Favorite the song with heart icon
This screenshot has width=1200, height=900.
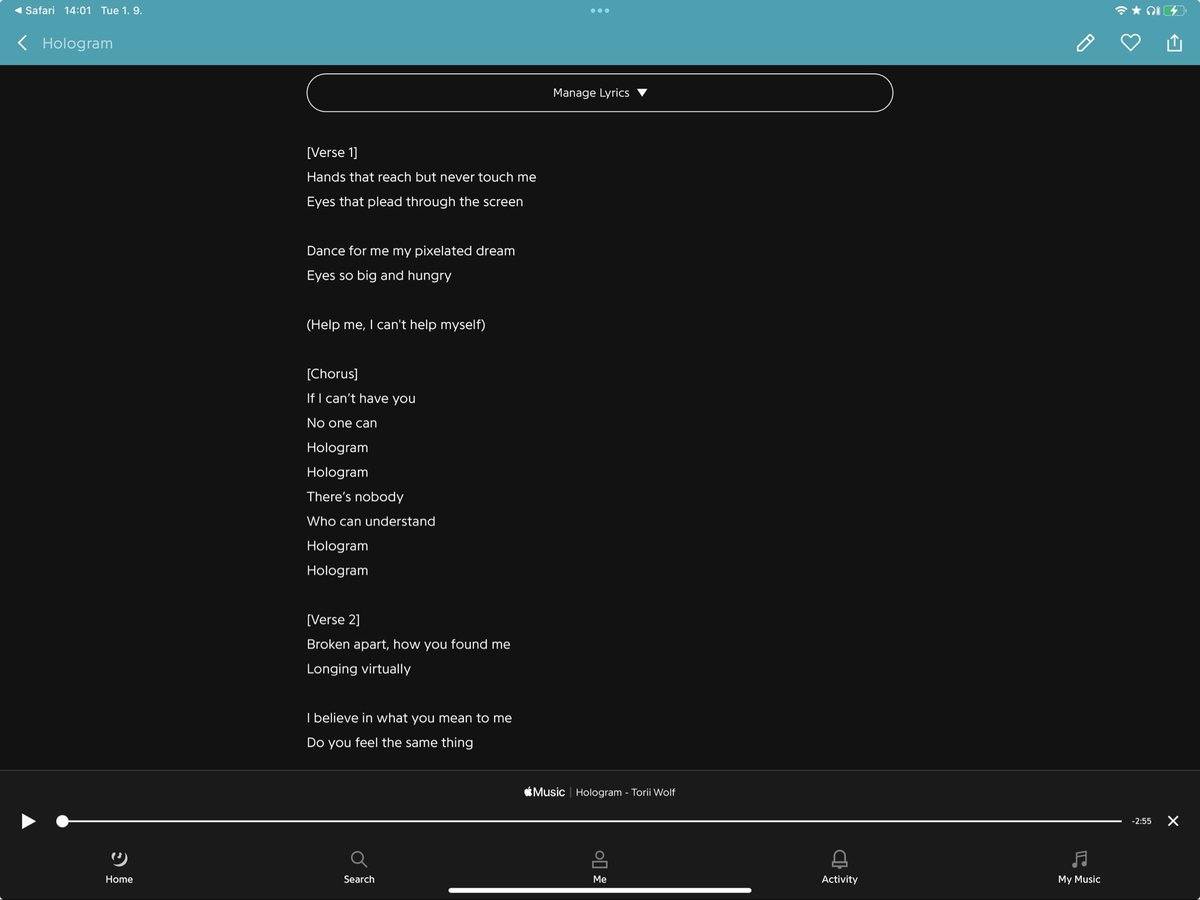click(1130, 43)
